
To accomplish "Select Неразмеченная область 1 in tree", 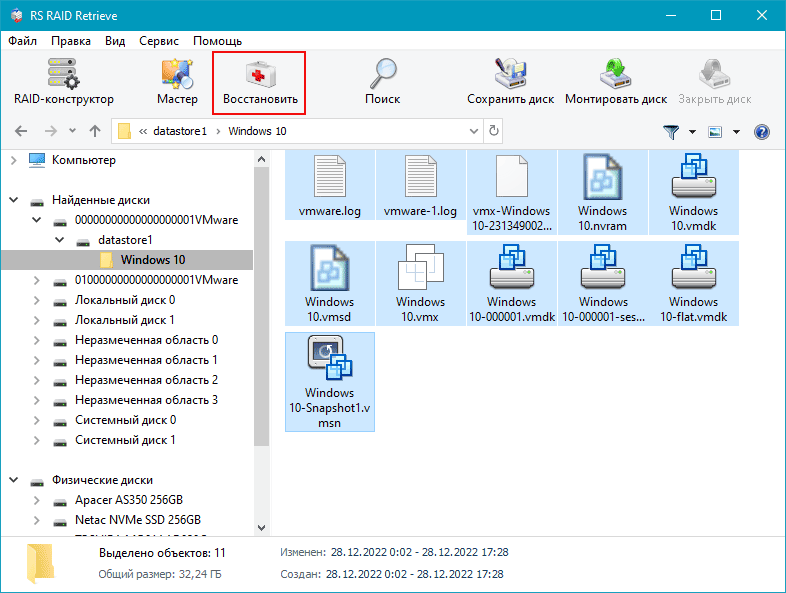I will pos(146,360).
